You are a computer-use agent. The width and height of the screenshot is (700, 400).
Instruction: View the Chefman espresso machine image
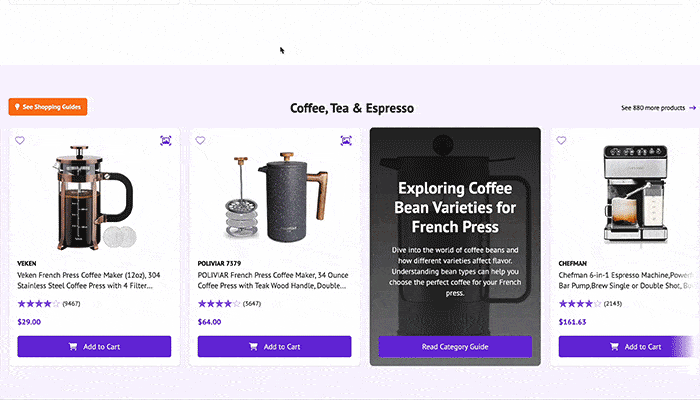(636, 195)
